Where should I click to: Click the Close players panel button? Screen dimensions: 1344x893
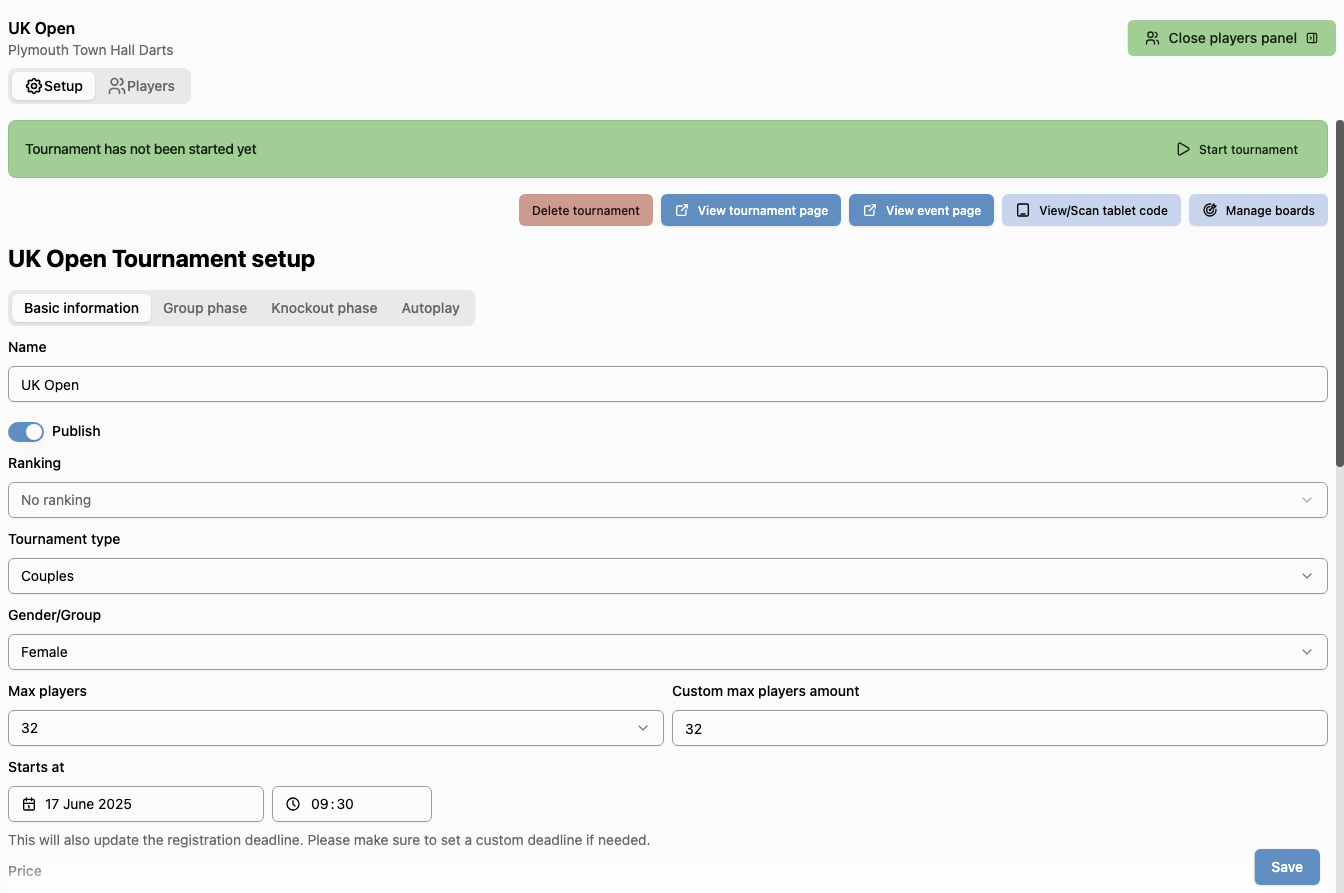[1232, 38]
